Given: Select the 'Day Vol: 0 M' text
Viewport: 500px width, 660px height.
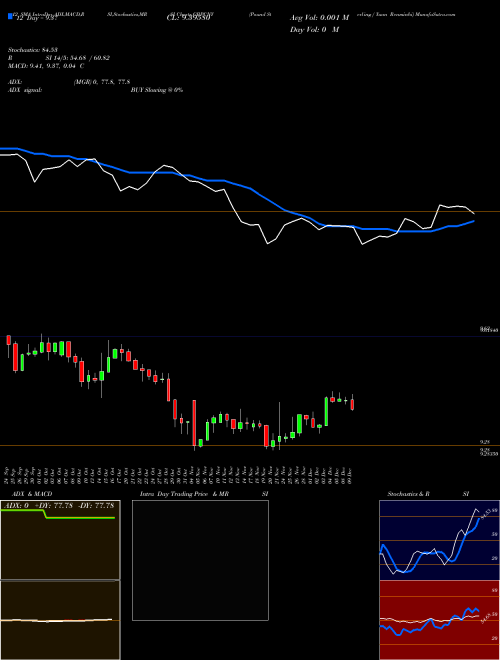Looking at the screenshot, I should [314, 29].
